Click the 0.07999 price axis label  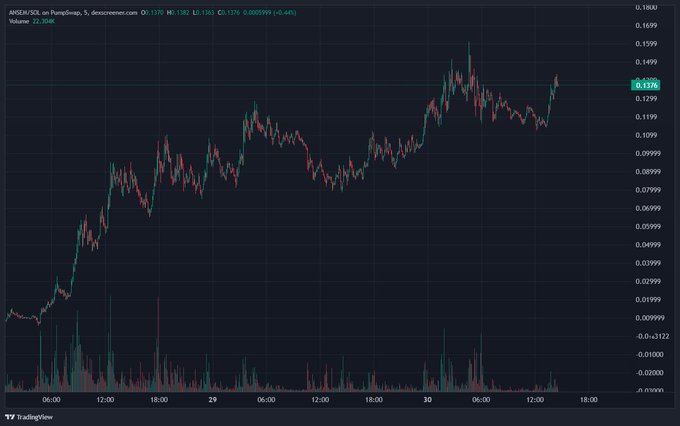coord(648,190)
